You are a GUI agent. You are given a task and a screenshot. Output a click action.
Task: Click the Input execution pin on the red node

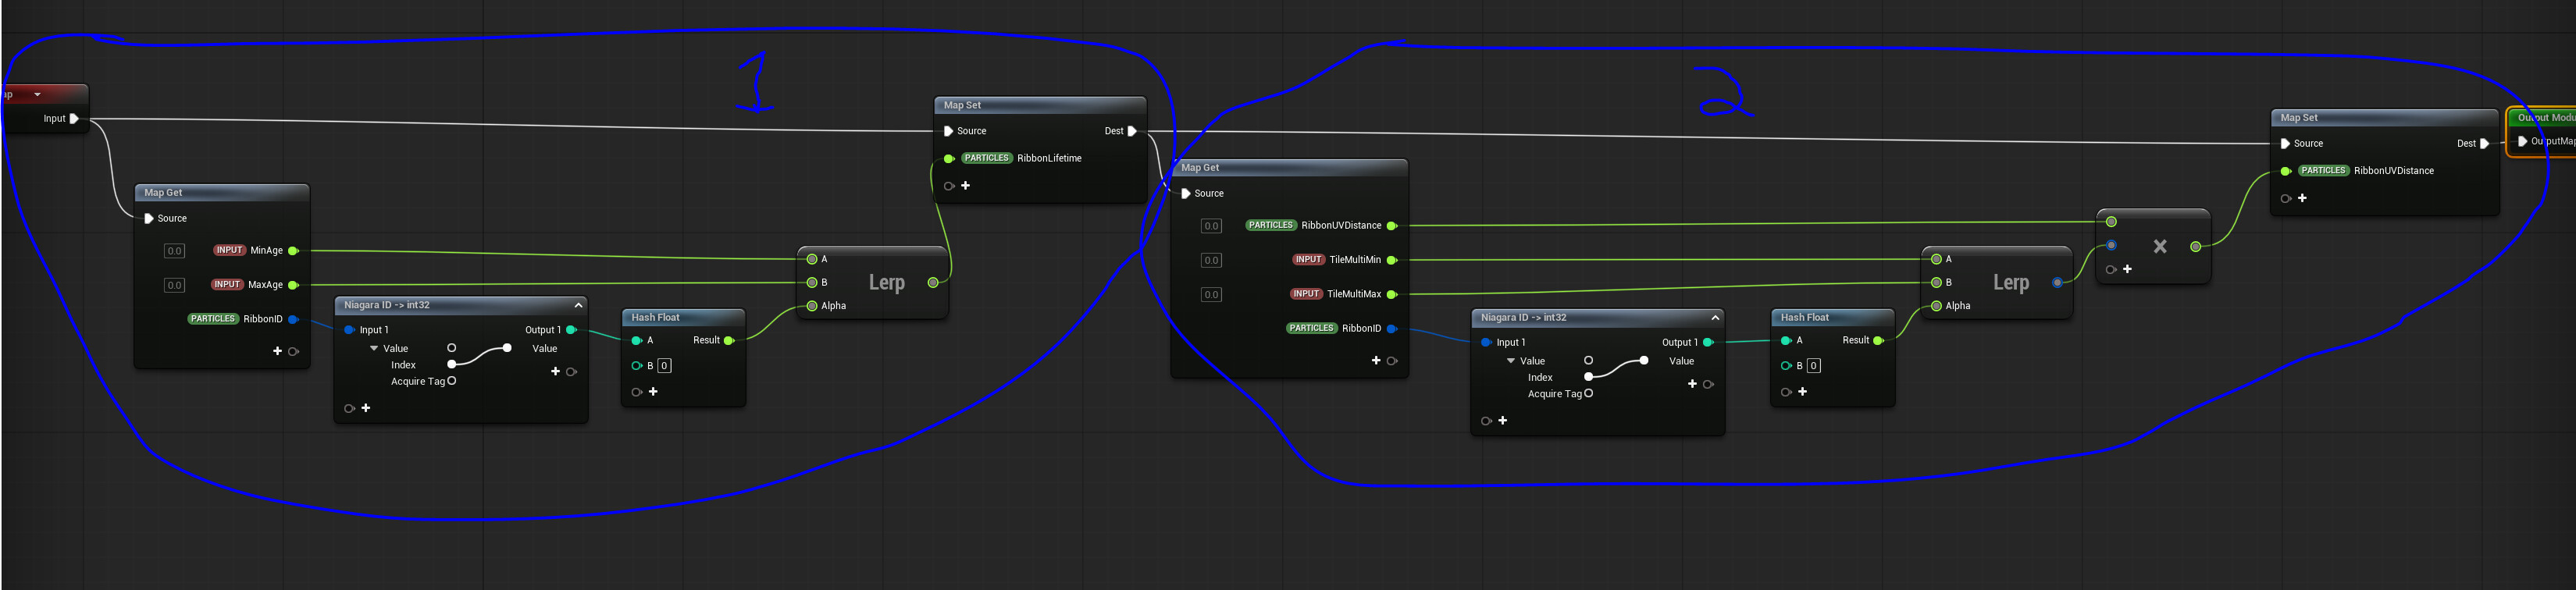click(x=74, y=119)
